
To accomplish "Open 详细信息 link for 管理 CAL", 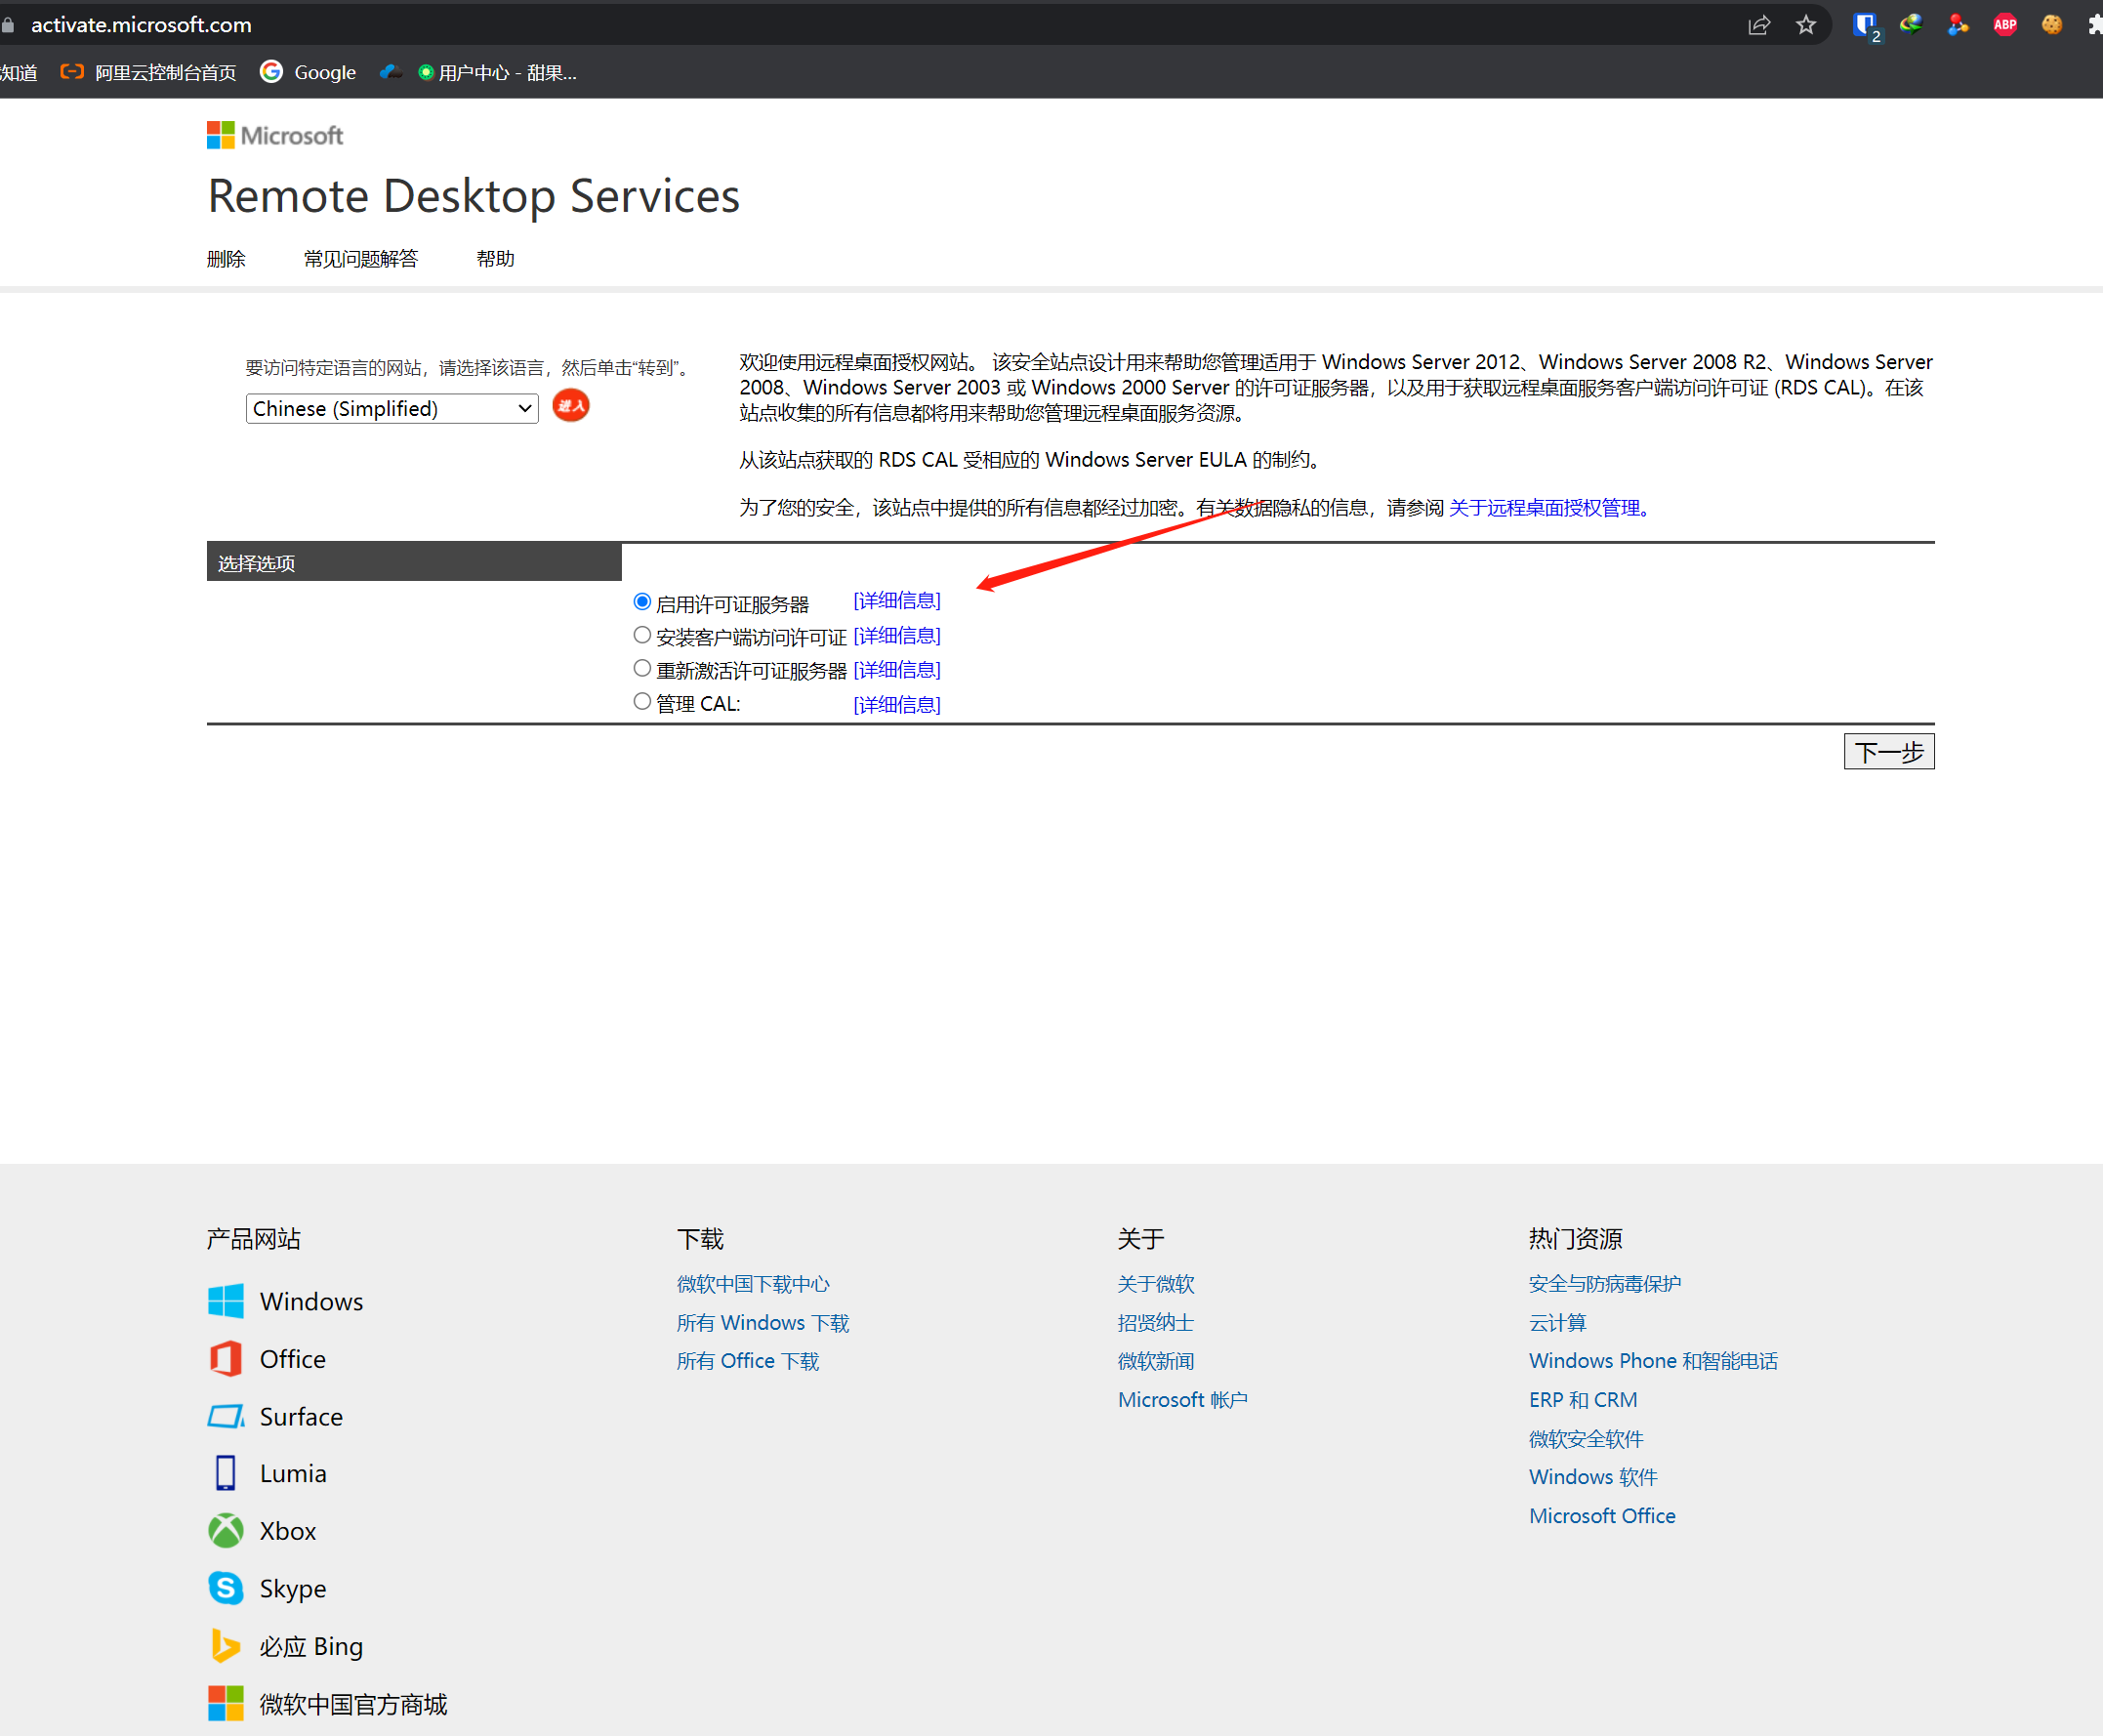I will coord(897,705).
